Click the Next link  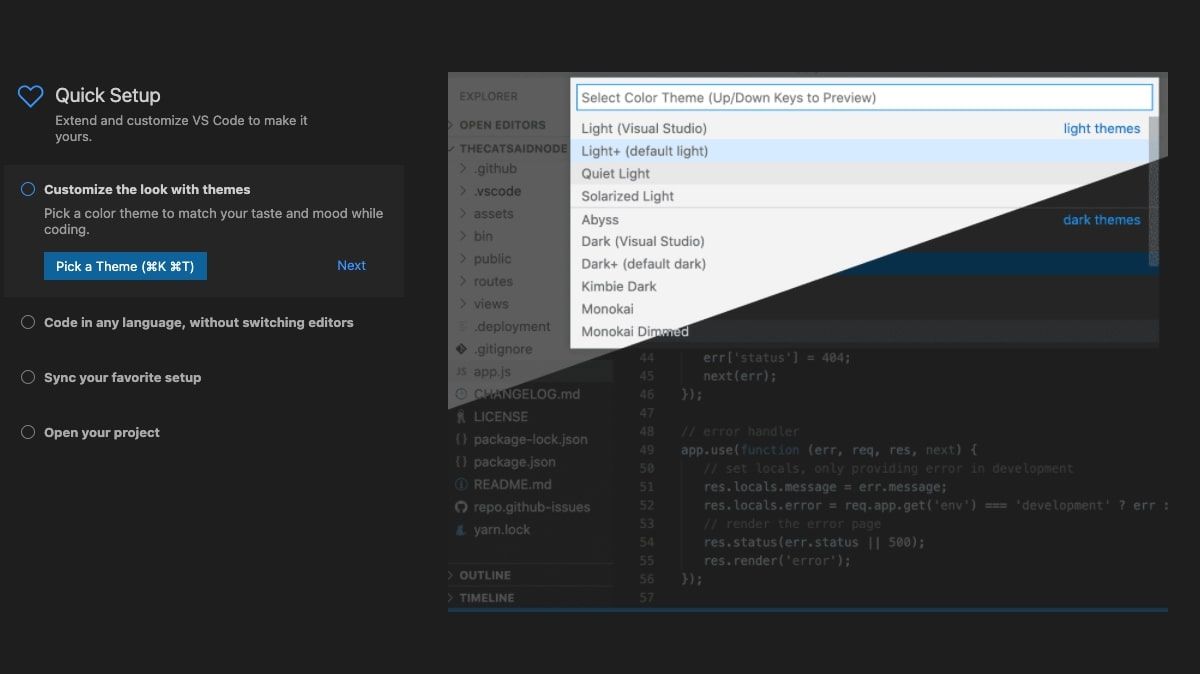point(351,265)
